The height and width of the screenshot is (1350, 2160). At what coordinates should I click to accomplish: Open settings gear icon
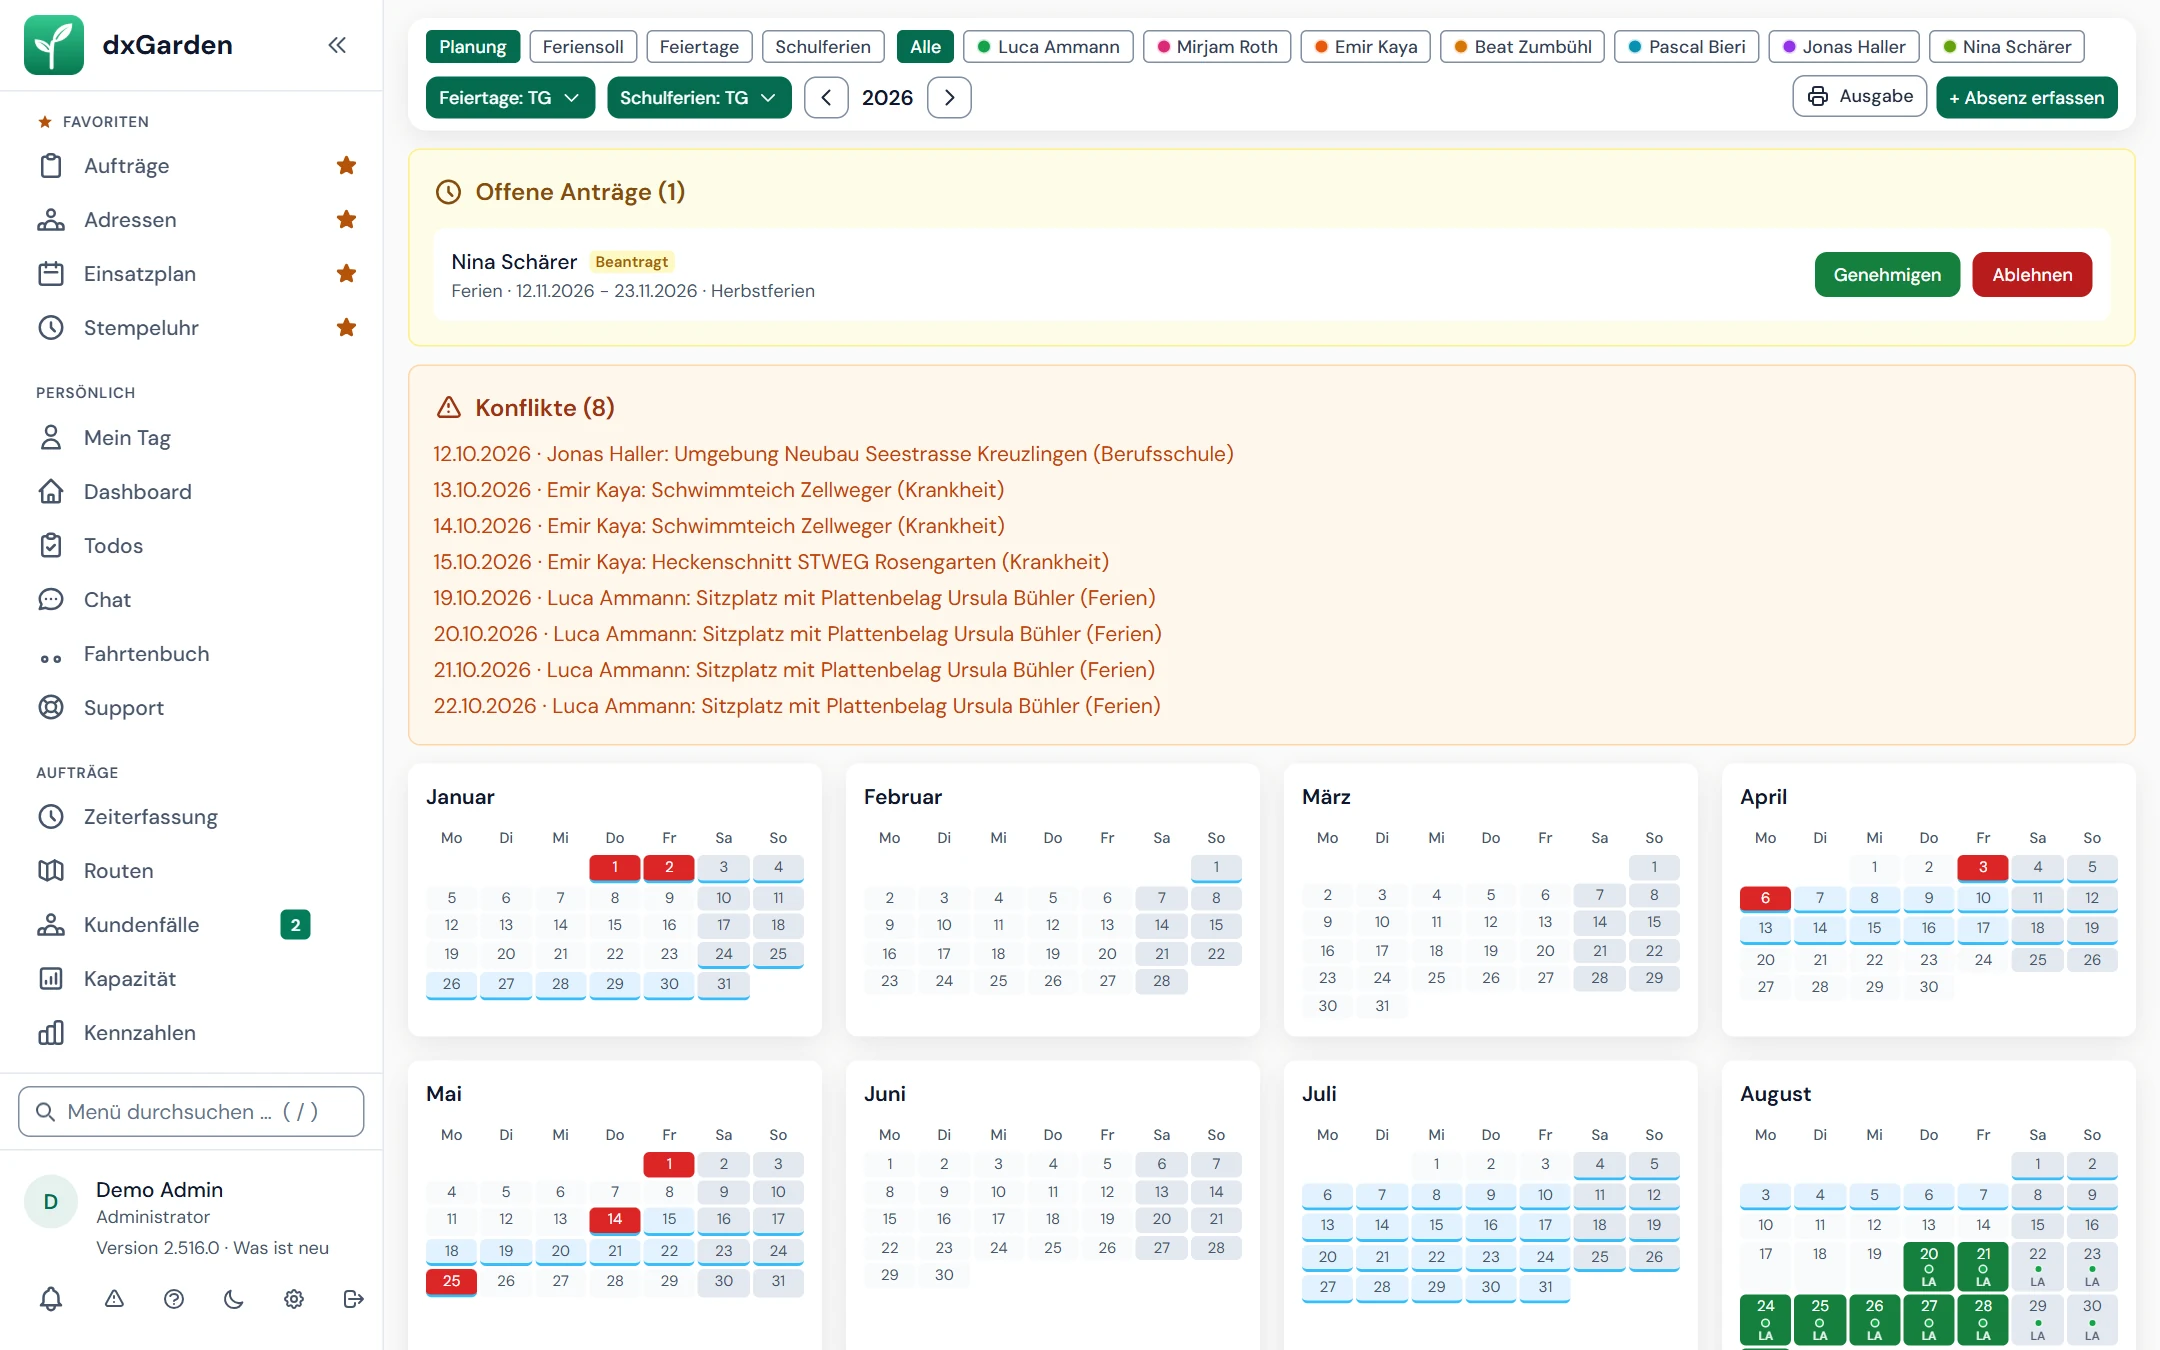[293, 1299]
